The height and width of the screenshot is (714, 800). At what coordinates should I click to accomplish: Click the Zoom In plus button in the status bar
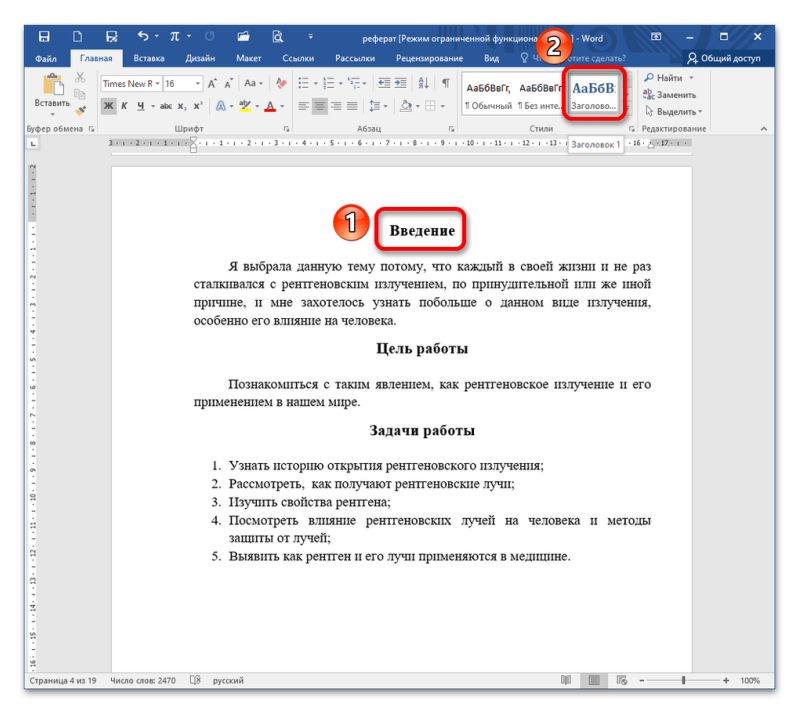726,680
